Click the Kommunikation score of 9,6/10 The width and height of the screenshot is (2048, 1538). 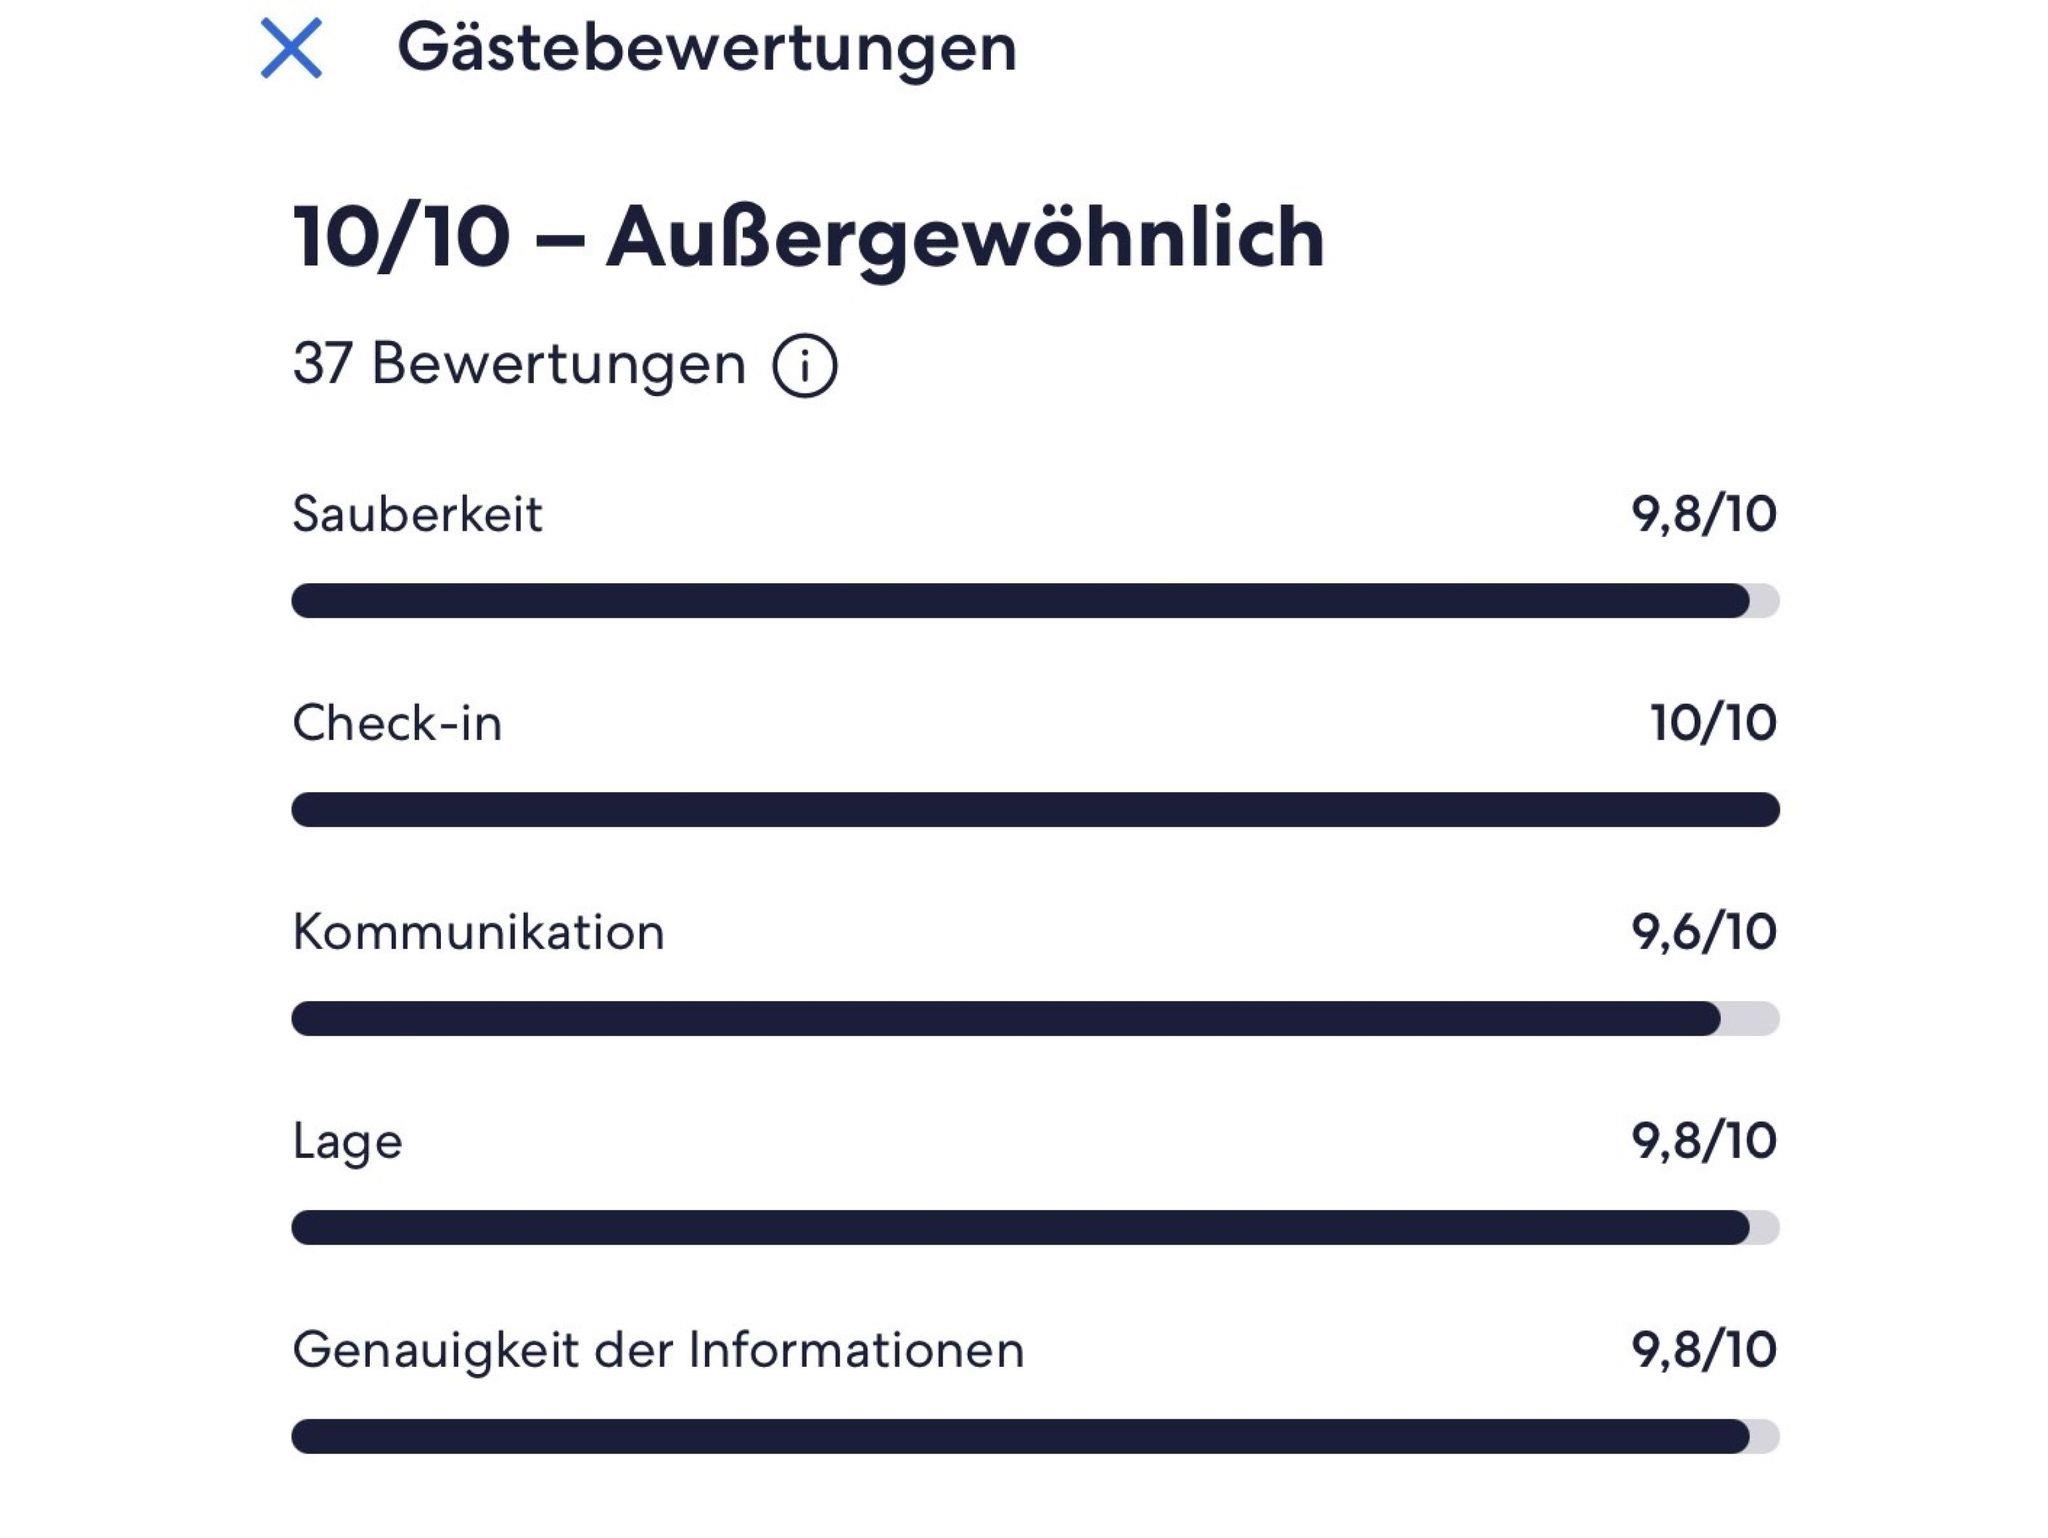[x=1703, y=932]
